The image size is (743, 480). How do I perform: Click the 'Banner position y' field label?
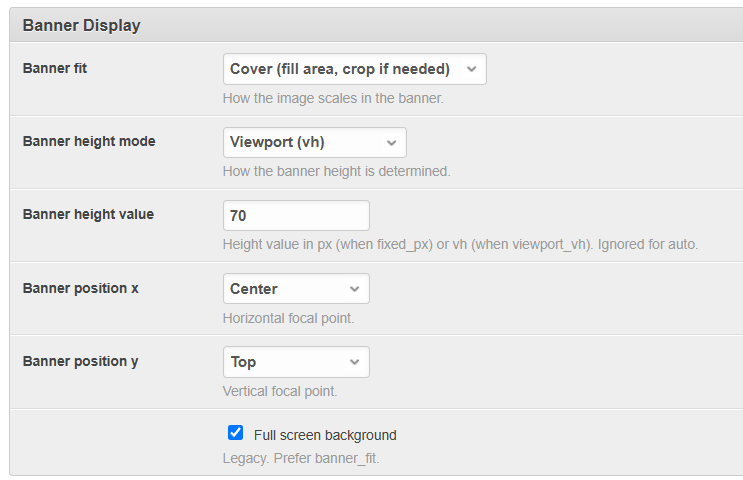[x=80, y=361]
